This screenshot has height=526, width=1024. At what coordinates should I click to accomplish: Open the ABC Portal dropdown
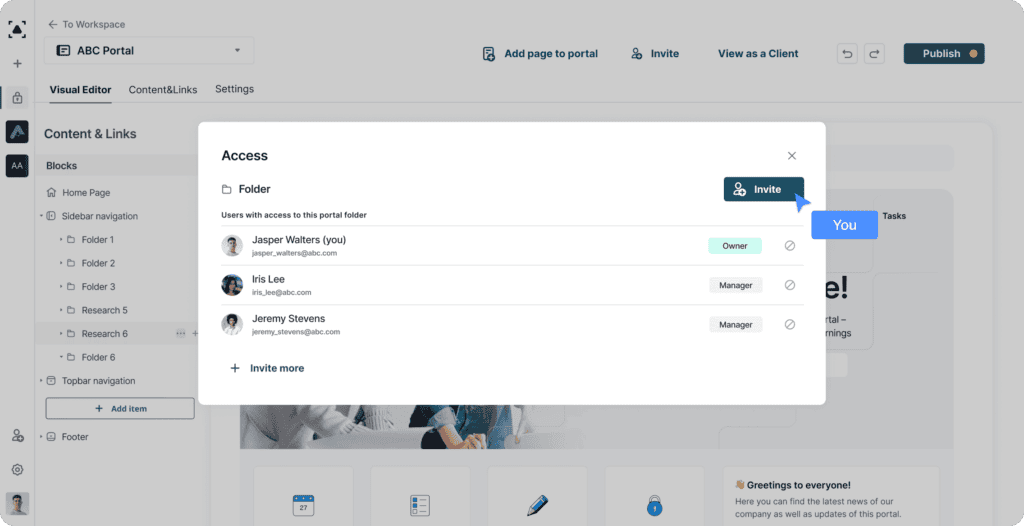coord(149,50)
